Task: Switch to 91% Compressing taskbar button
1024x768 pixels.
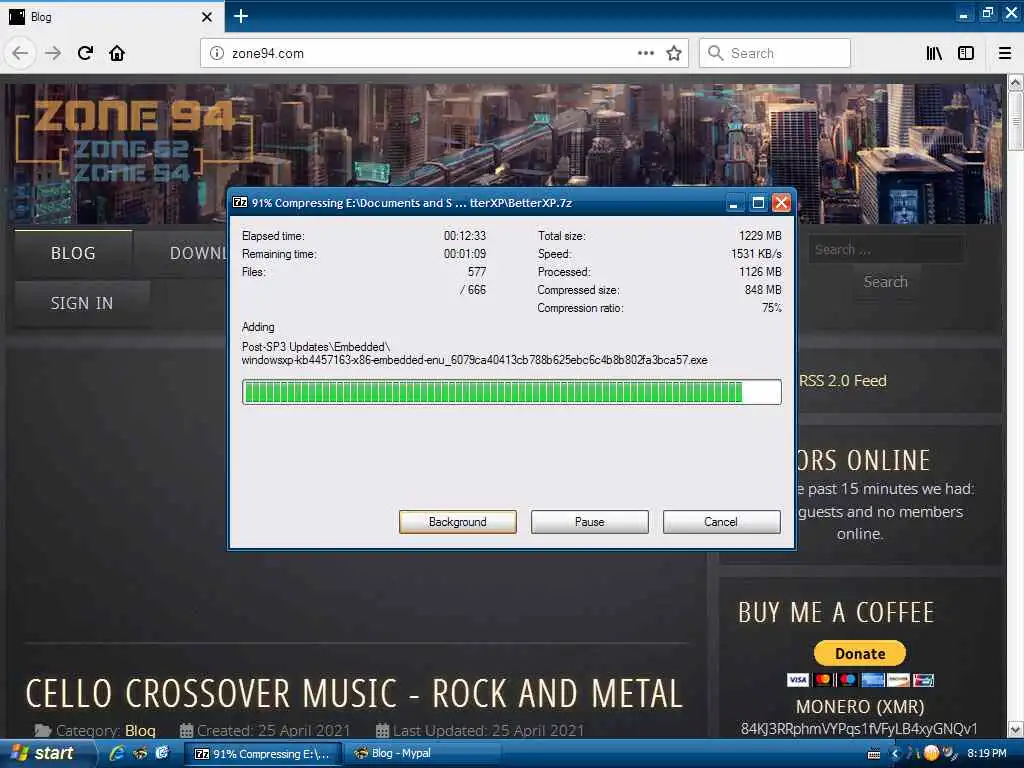Action: 262,754
